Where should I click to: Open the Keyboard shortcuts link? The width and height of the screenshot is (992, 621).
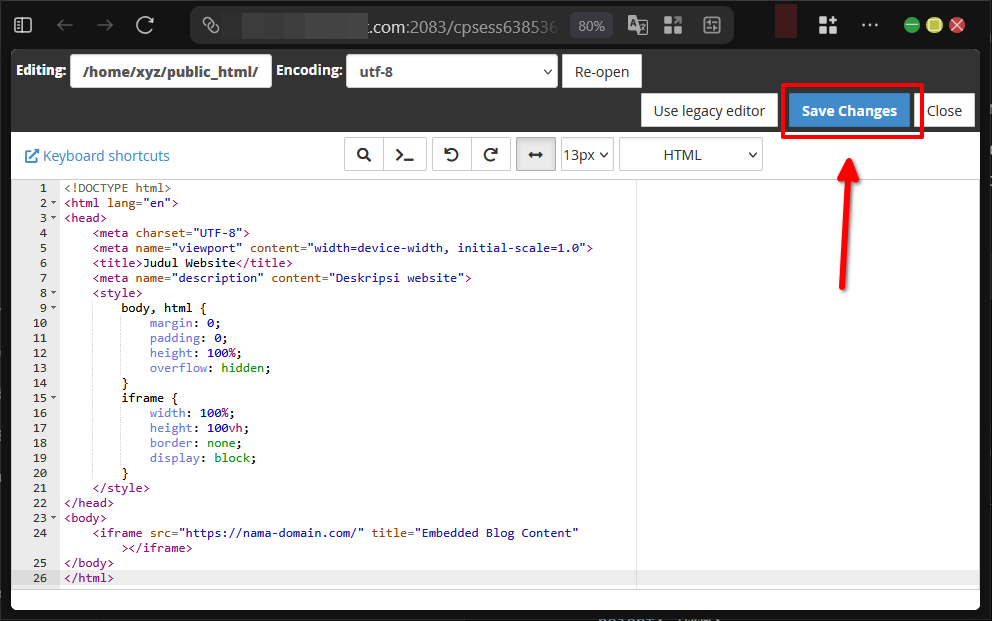click(x=97, y=155)
